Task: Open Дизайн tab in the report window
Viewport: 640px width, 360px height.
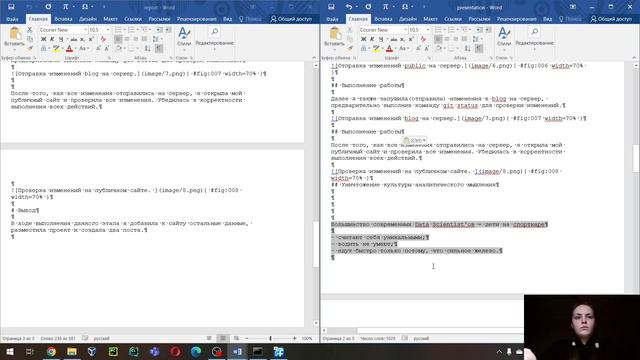Action: pyautogui.click(x=88, y=19)
